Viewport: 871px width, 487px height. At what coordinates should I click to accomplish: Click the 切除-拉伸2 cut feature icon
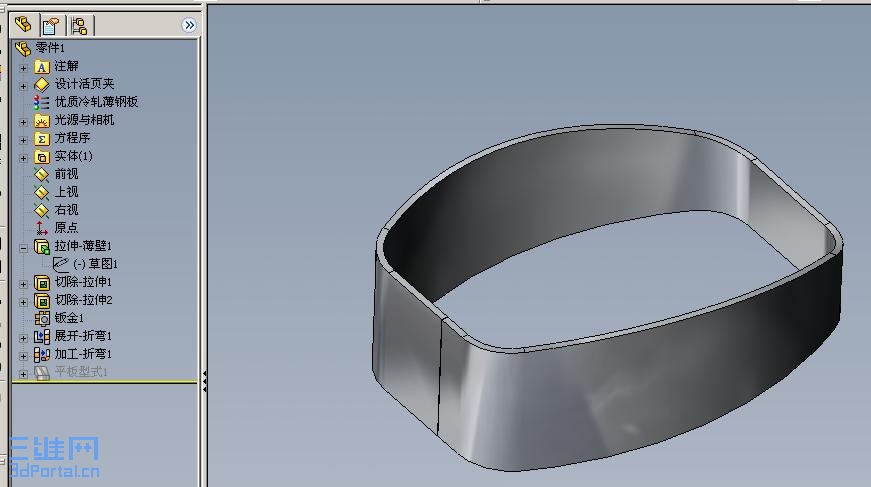[x=42, y=300]
